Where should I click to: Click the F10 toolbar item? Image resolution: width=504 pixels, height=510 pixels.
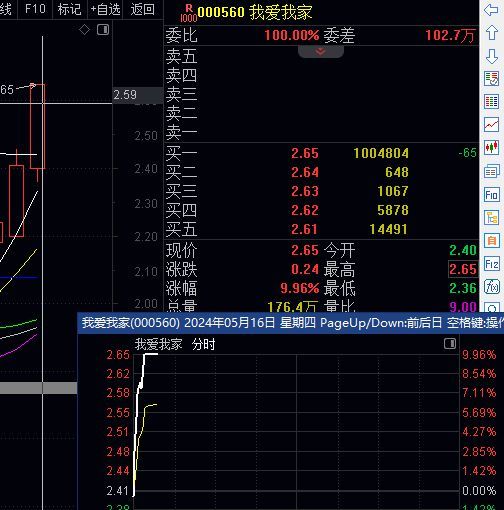35,9
